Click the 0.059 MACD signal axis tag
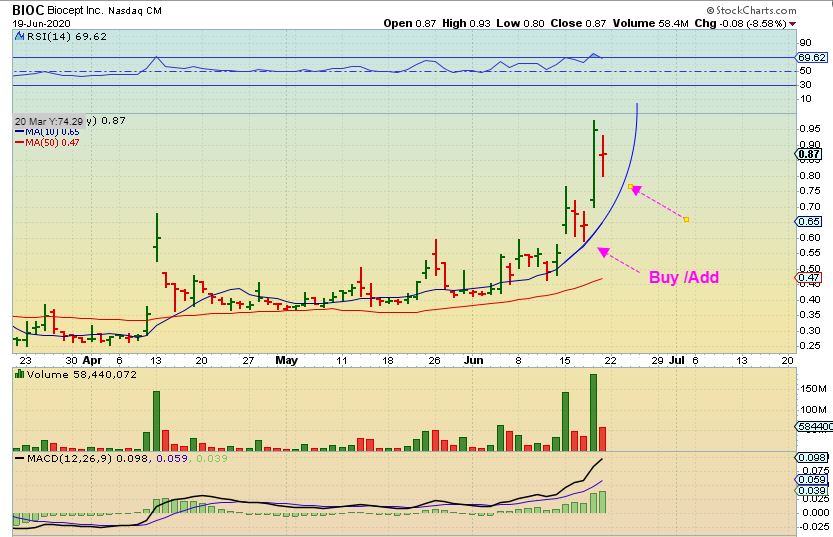833x537 pixels. [811, 480]
